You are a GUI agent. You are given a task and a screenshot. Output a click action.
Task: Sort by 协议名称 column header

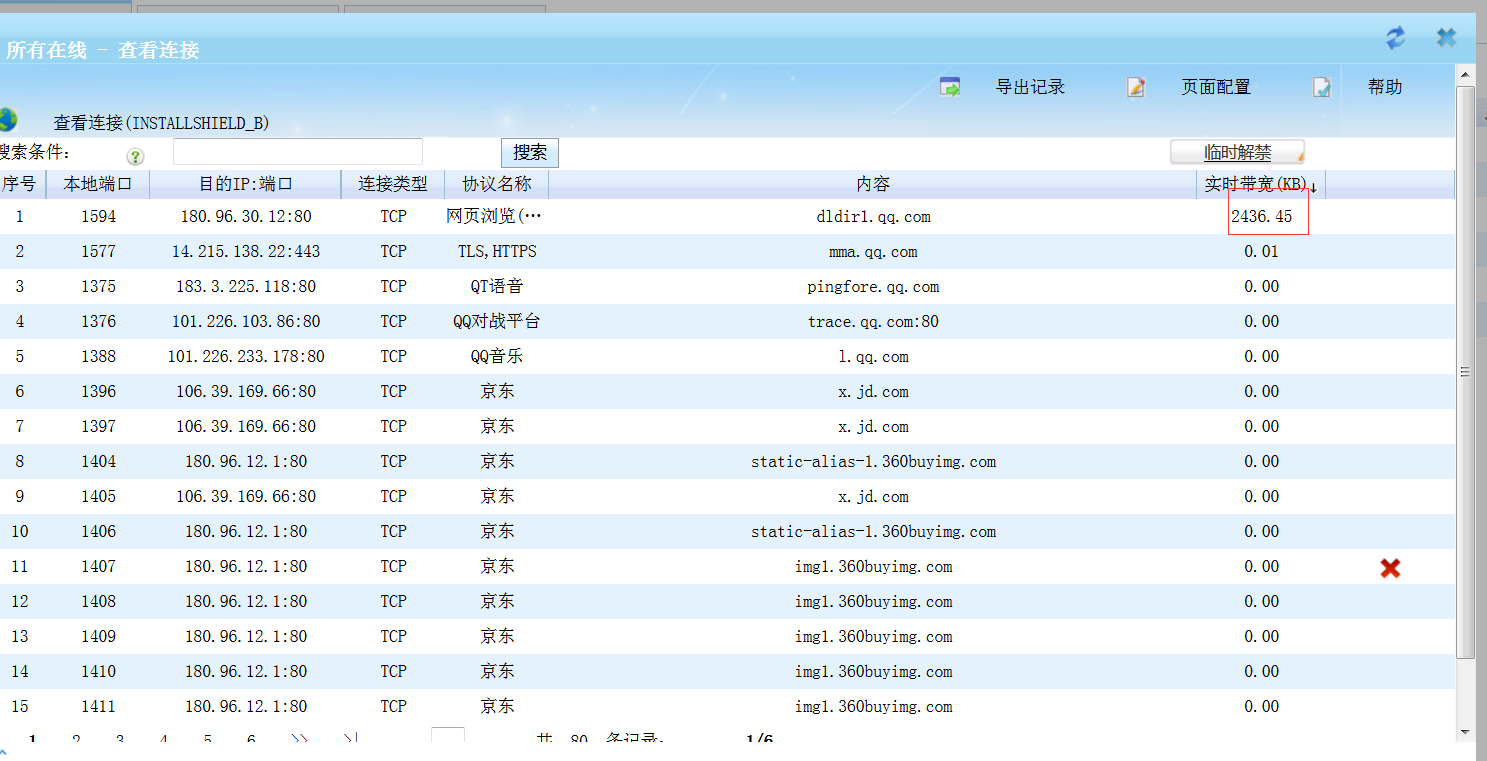coord(496,185)
